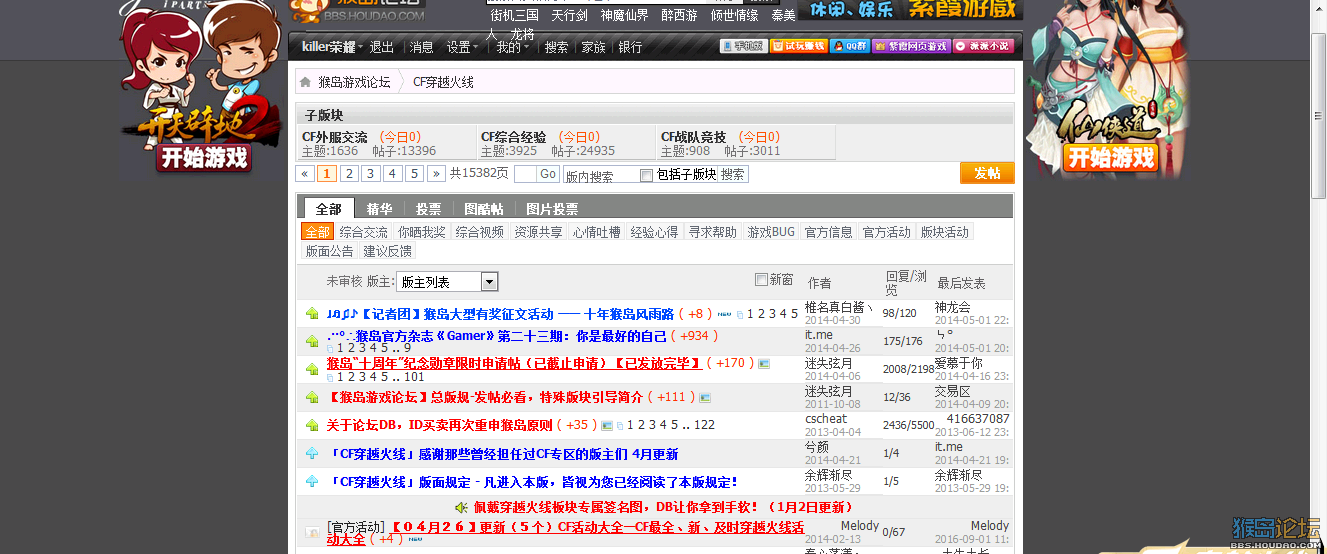Go to page 3 in pagination
1327x554 pixels.
tap(370, 173)
